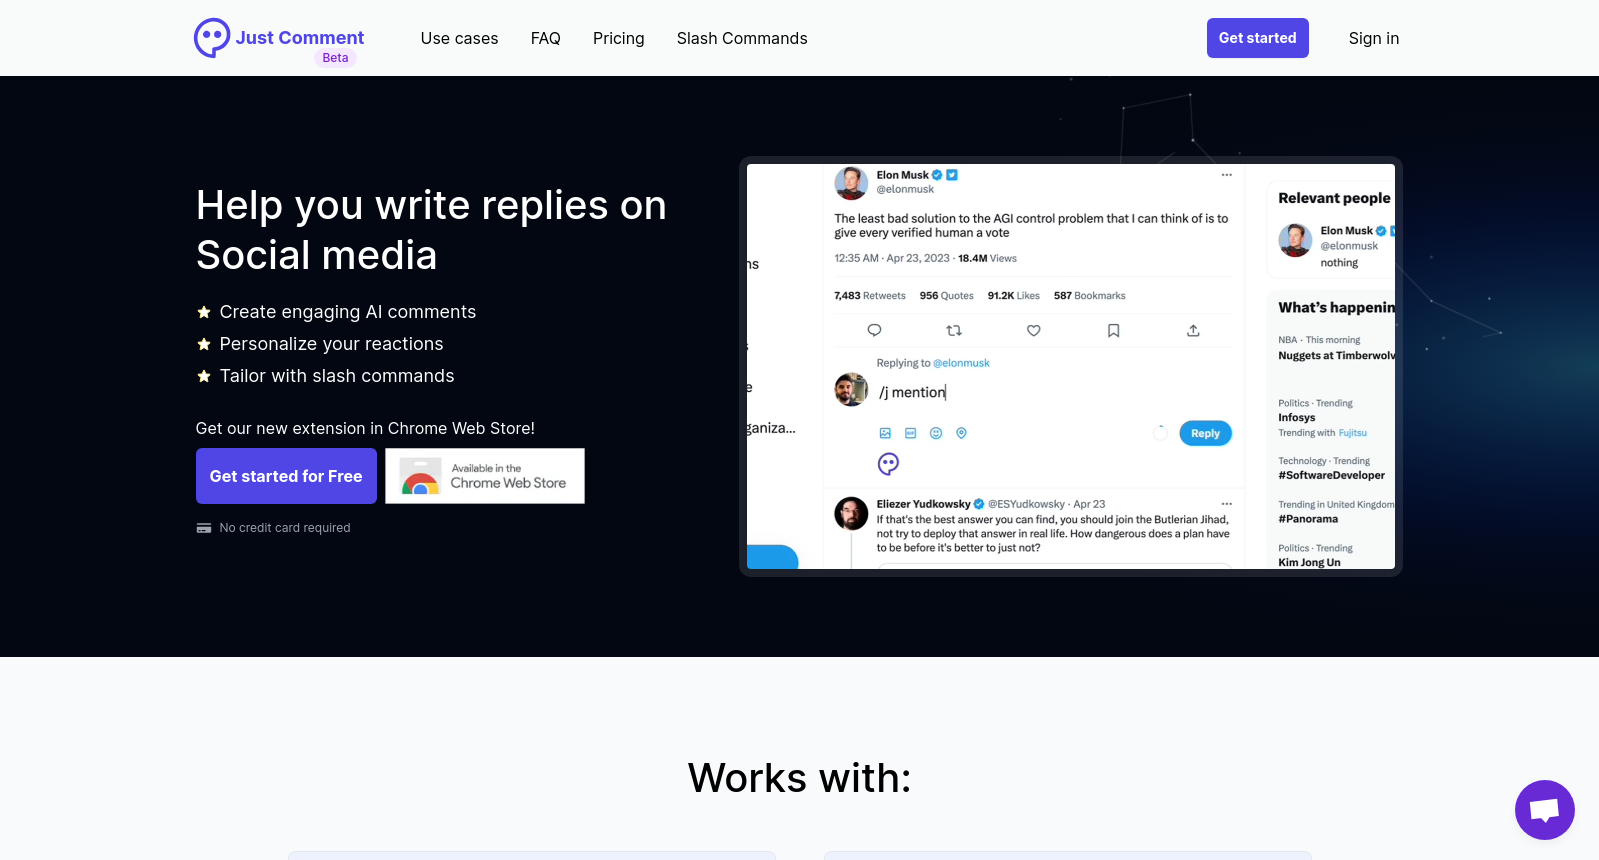
Task: Open more options on Eliezer Yudkowsky's reply
Action: 1226,504
